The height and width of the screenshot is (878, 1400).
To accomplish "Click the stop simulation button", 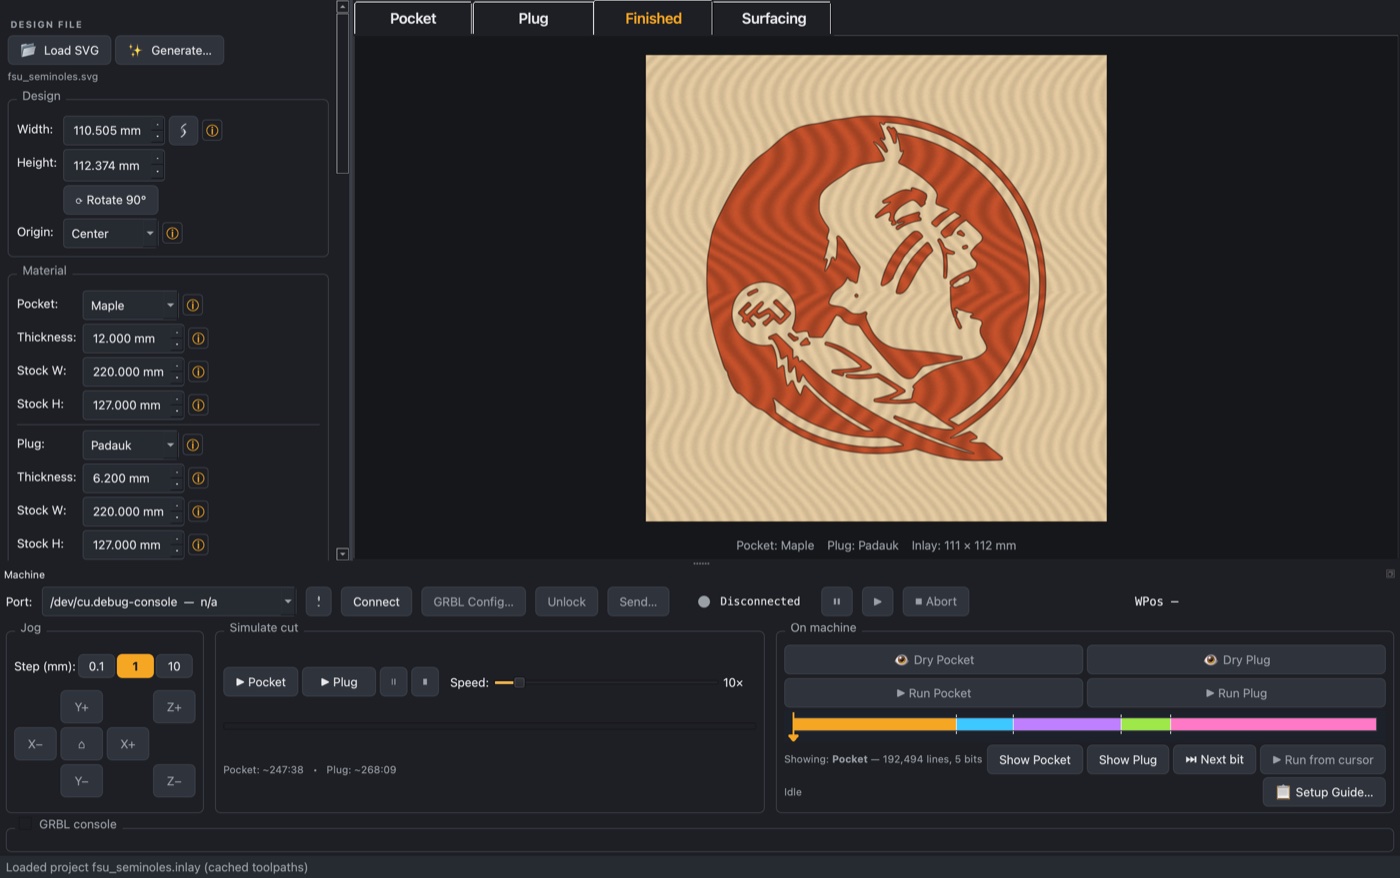I will [425, 682].
